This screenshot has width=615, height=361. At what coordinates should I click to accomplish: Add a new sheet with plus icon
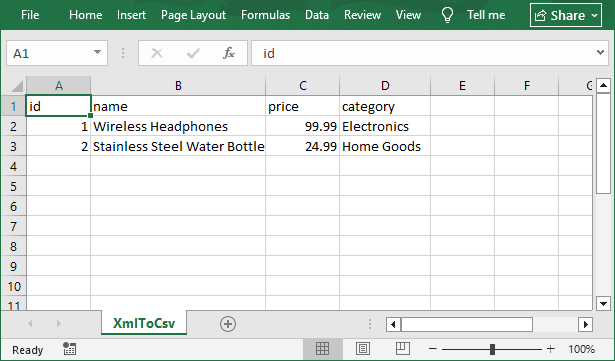click(228, 324)
